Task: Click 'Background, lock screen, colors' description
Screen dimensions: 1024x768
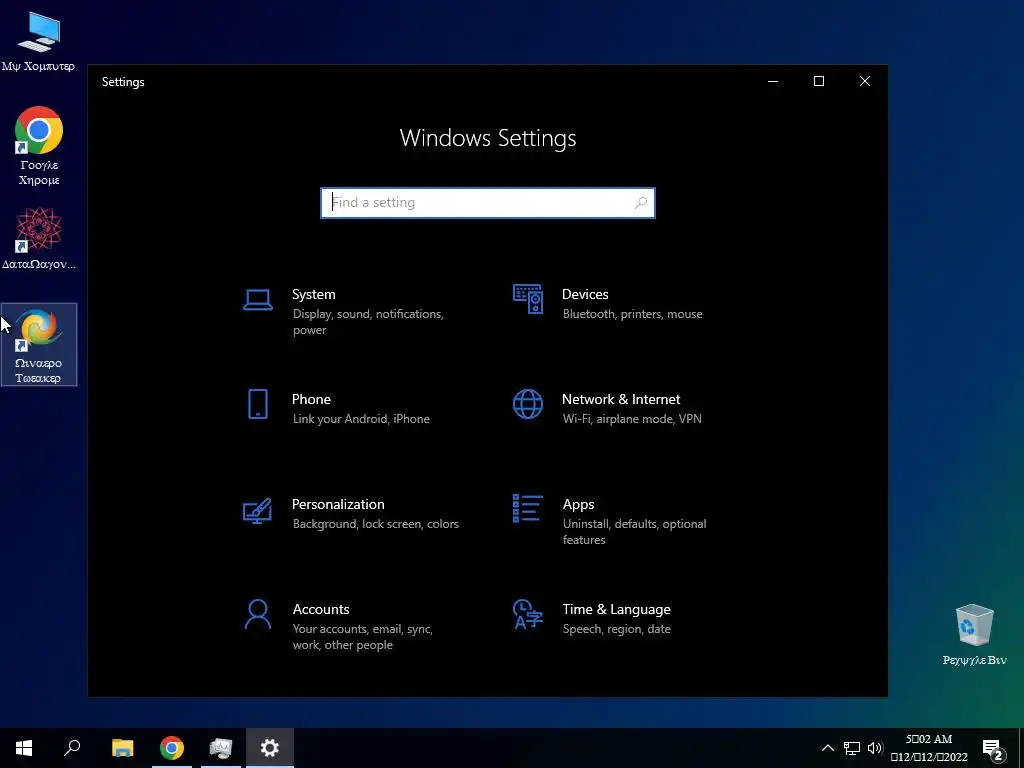Action: click(x=376, y=524)
